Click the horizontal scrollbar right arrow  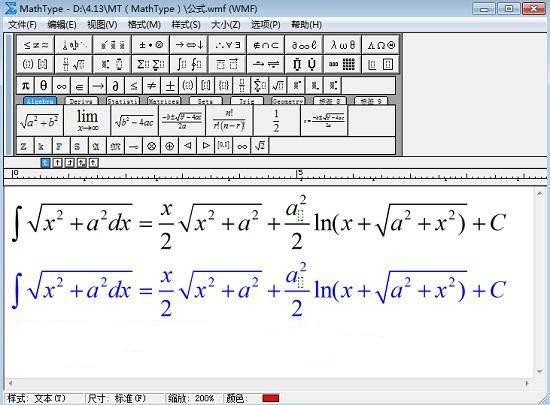[527, 383]
